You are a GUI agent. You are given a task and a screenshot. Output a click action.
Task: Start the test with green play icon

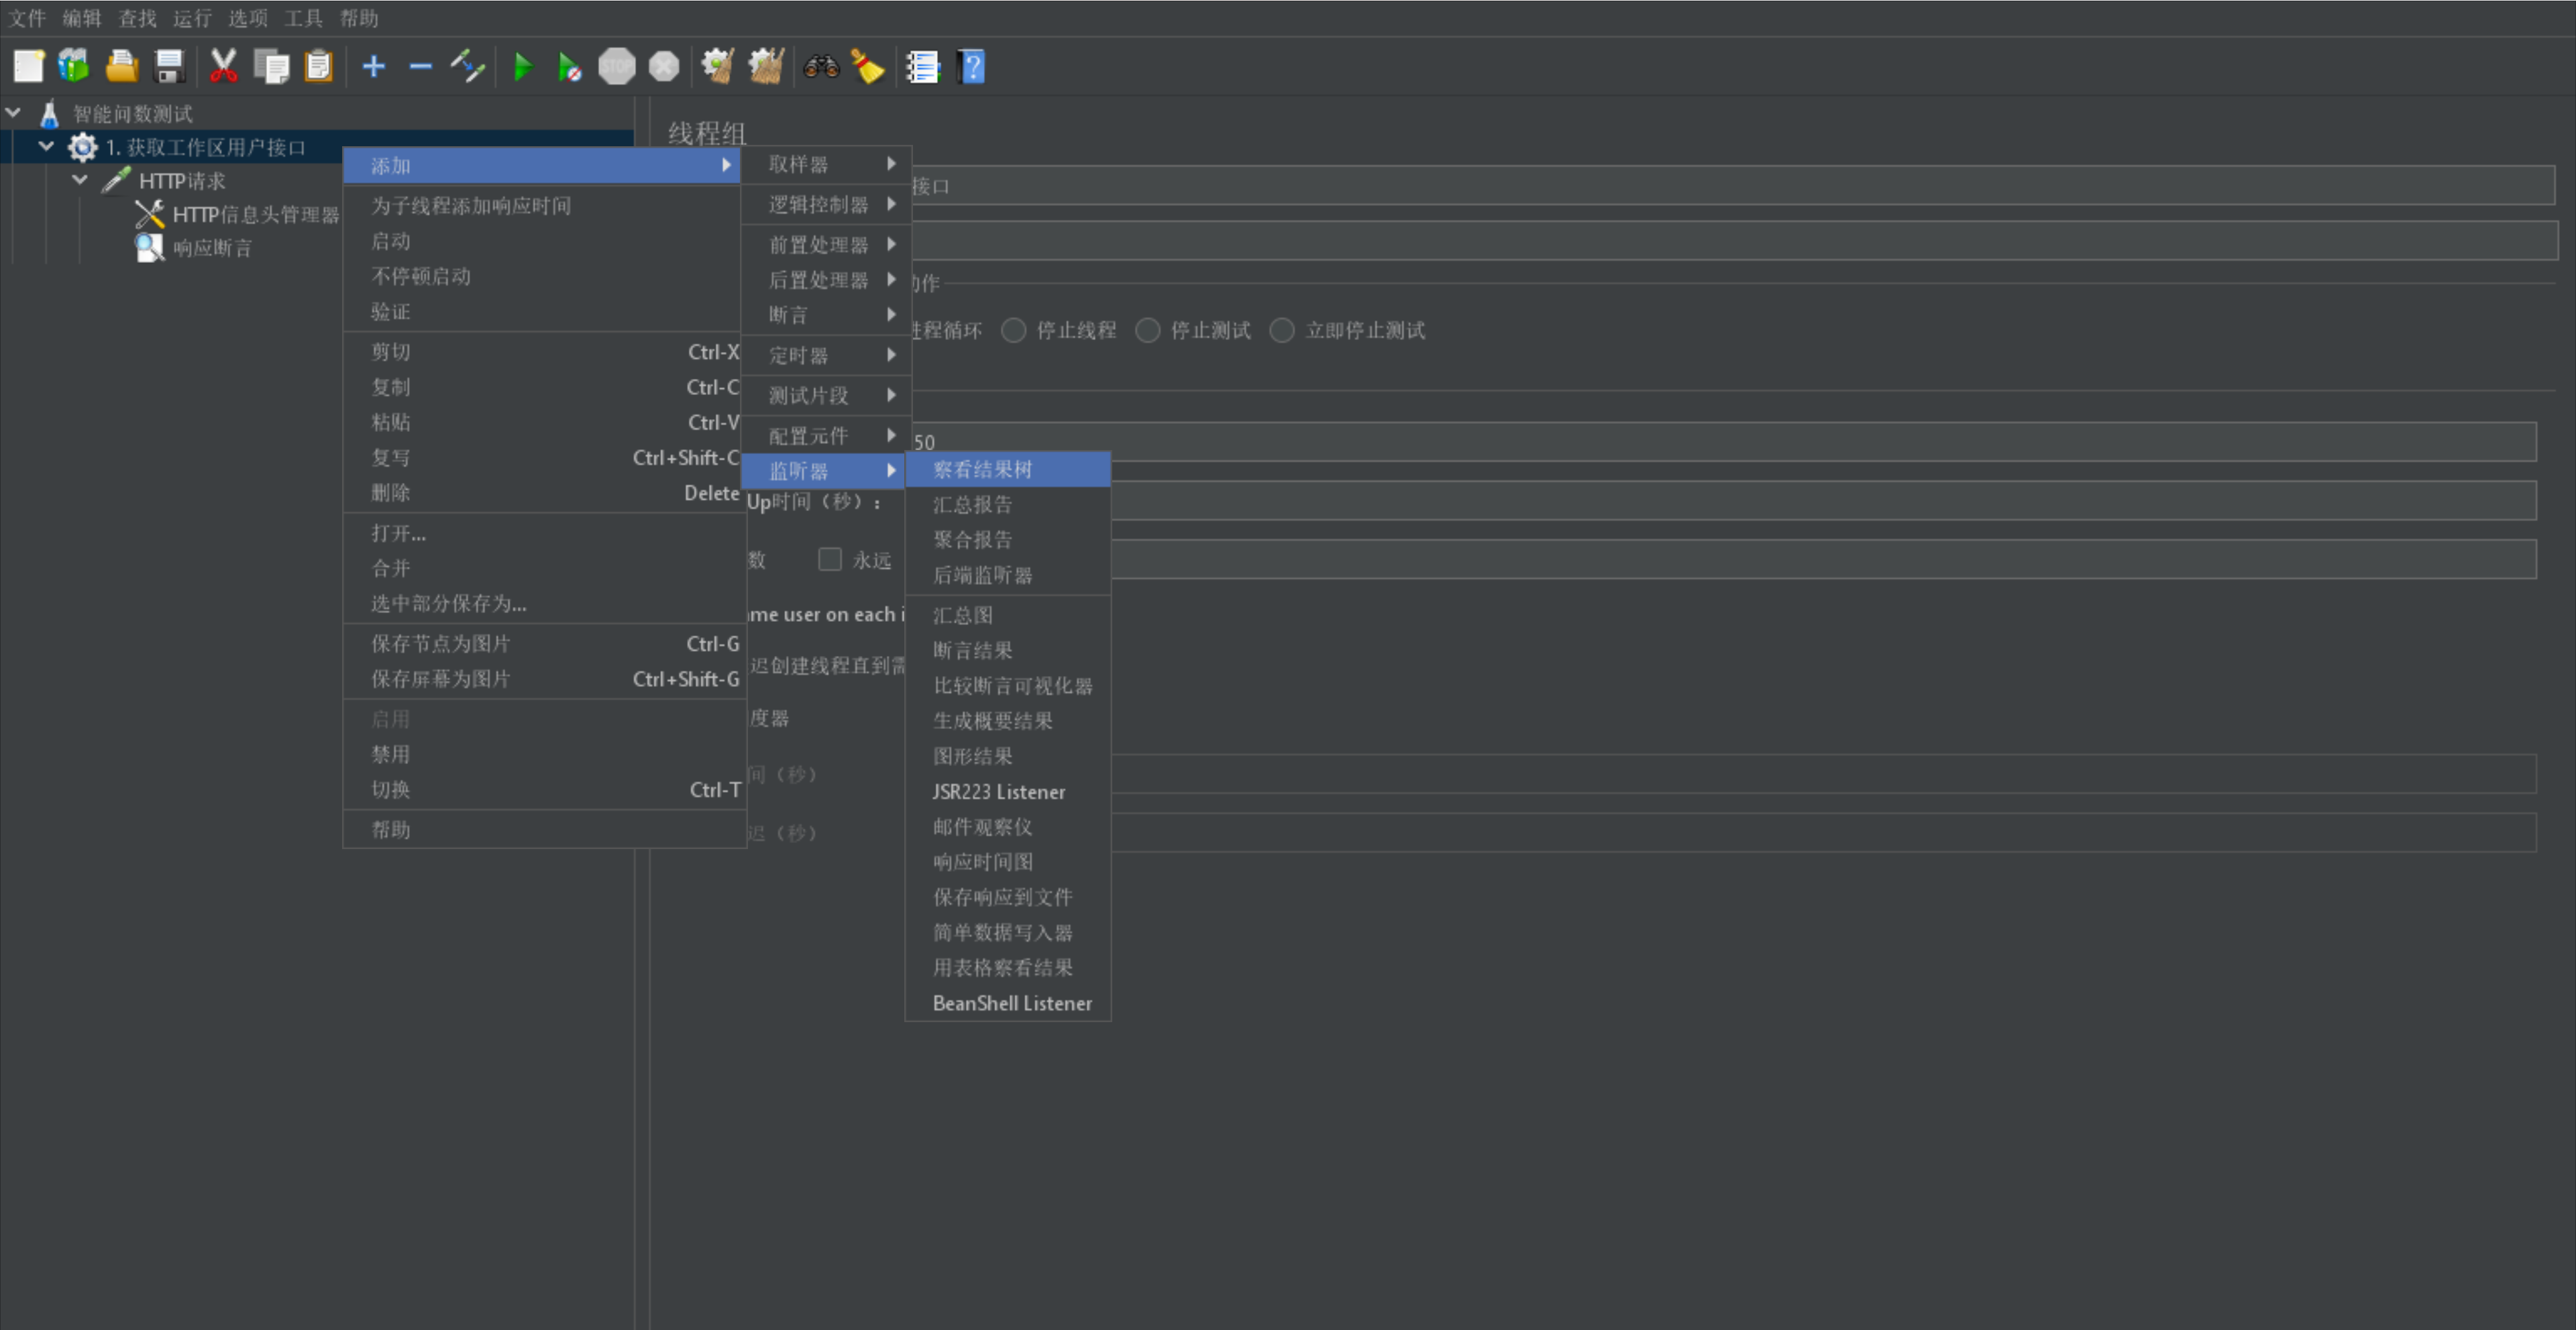[522, 66]
